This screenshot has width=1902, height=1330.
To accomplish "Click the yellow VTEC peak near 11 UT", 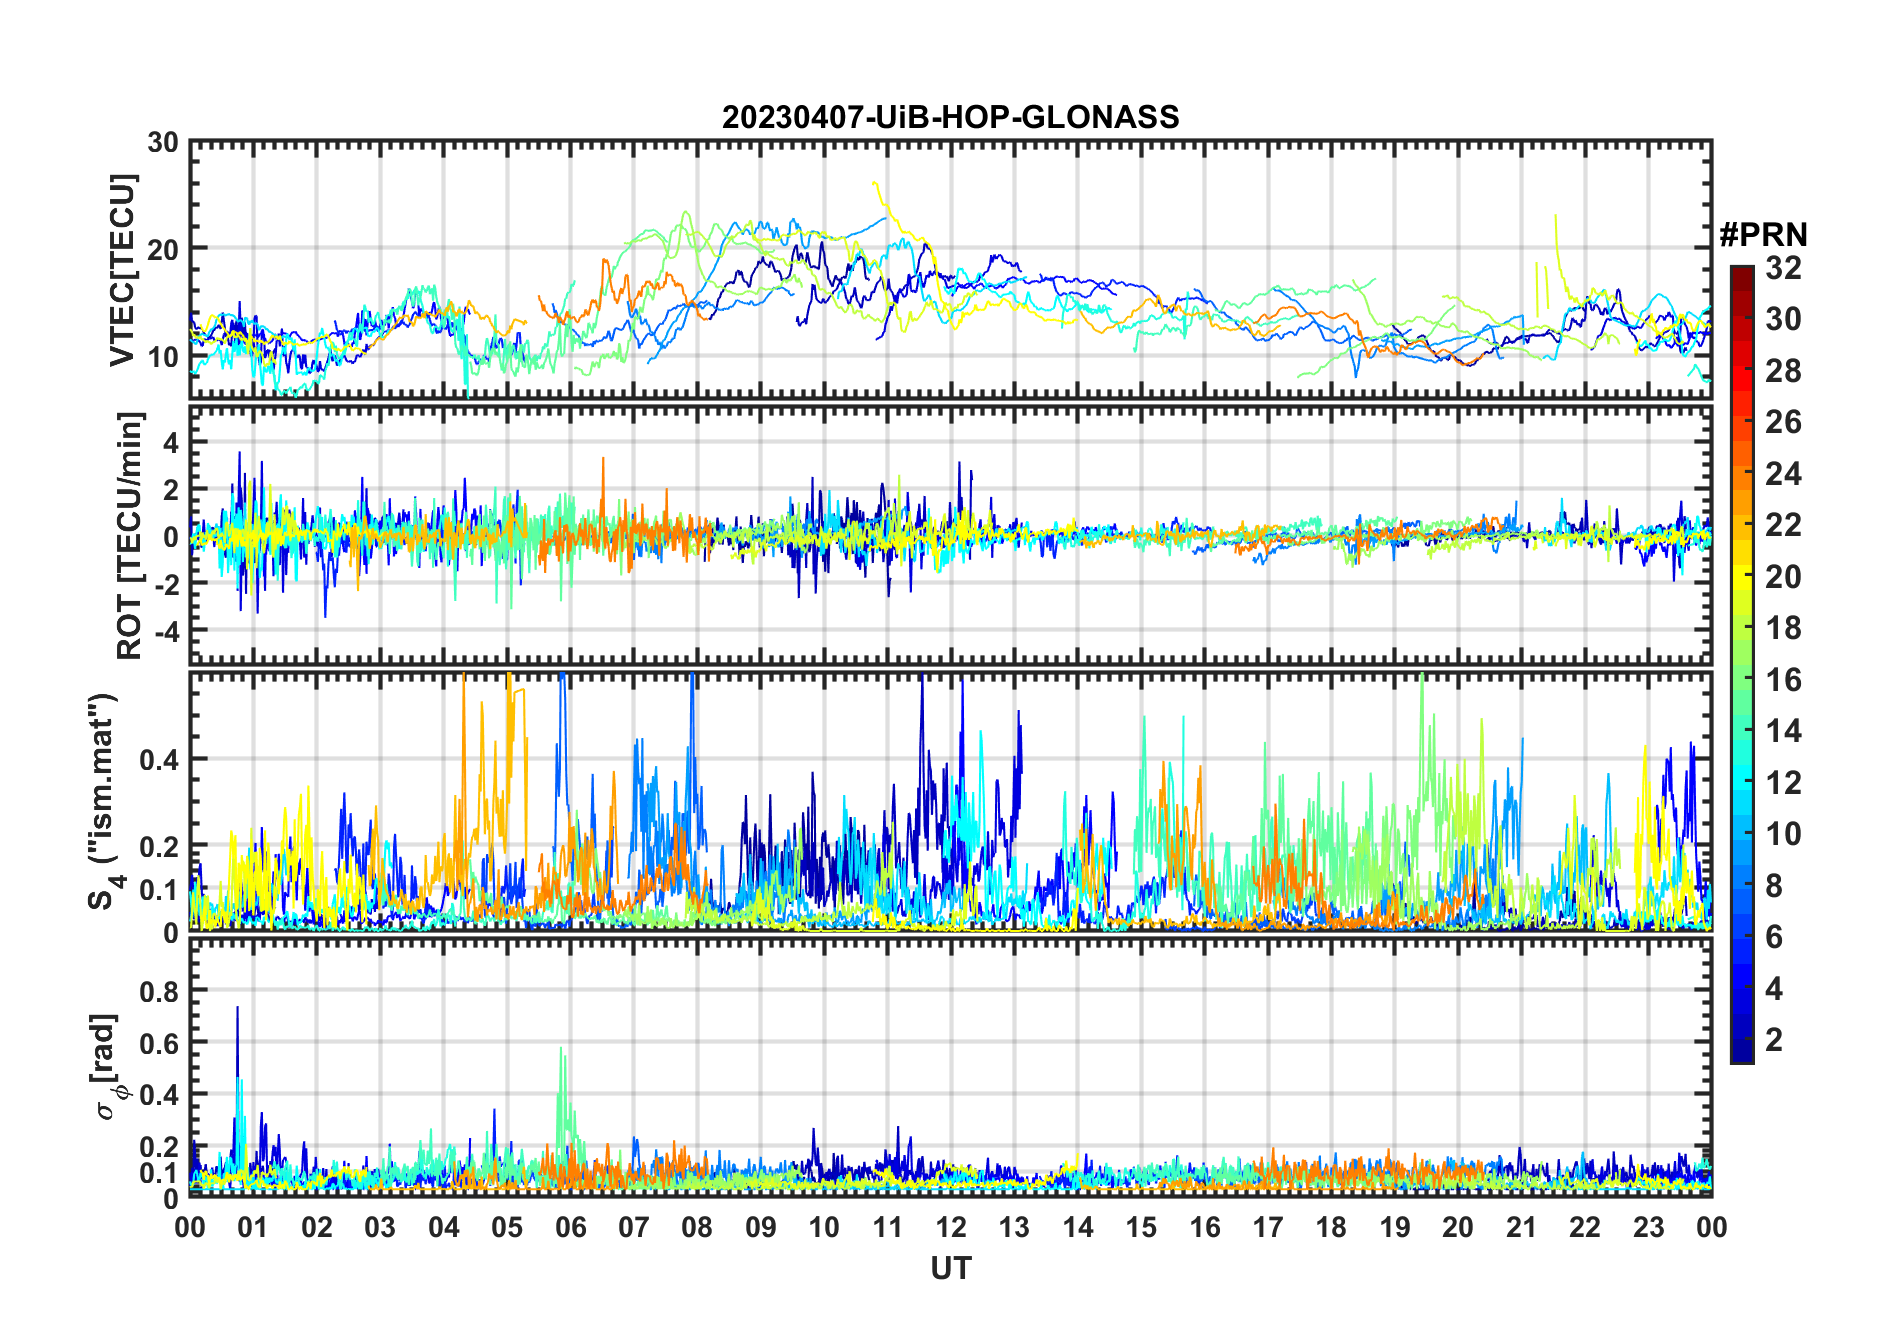I will 876,185.
